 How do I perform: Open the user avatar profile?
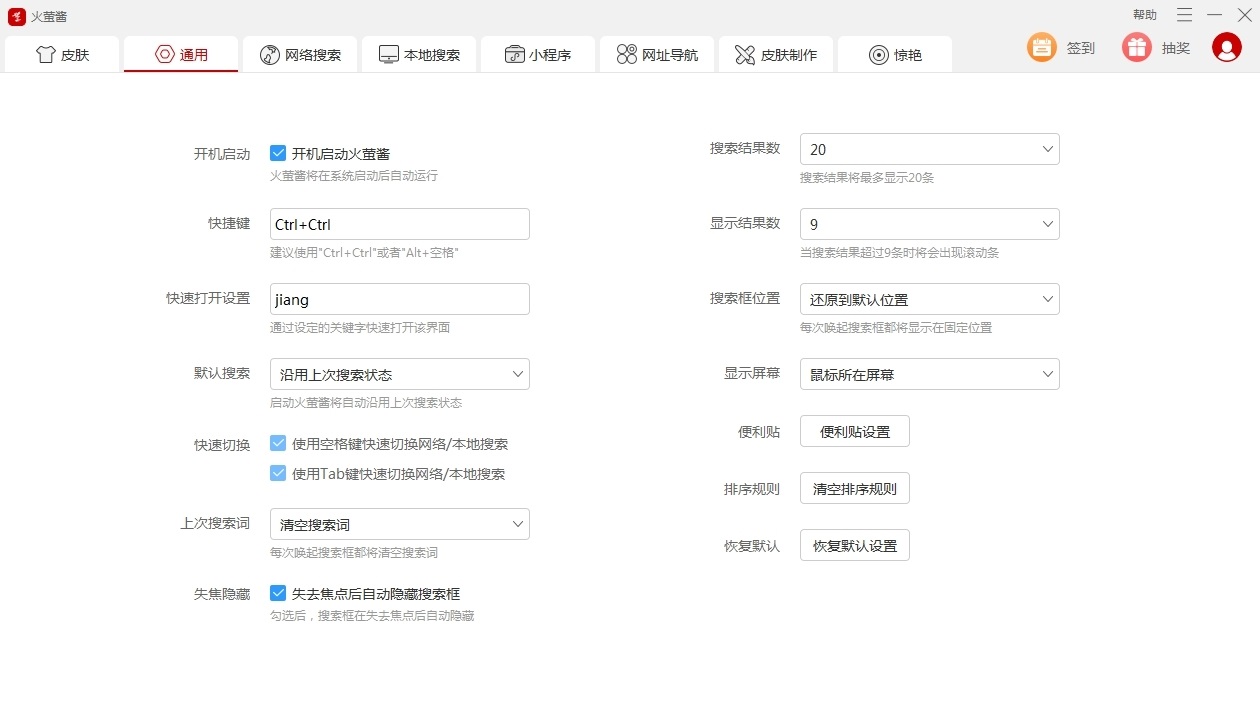point(1226,47)
